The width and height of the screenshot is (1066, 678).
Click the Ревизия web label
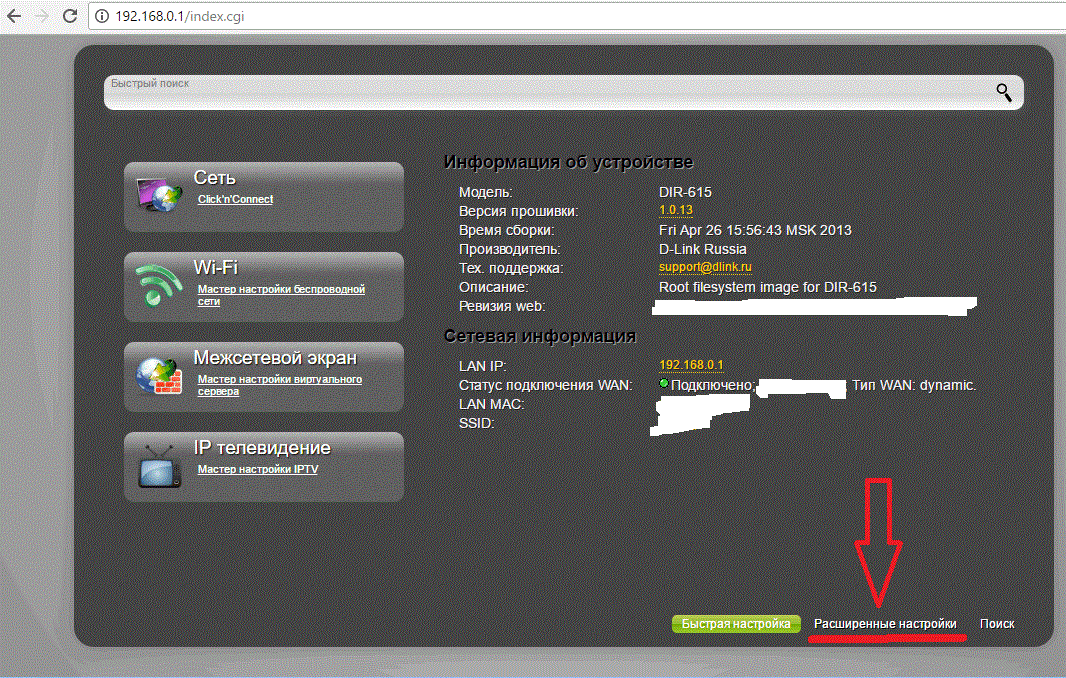point(502,307)
